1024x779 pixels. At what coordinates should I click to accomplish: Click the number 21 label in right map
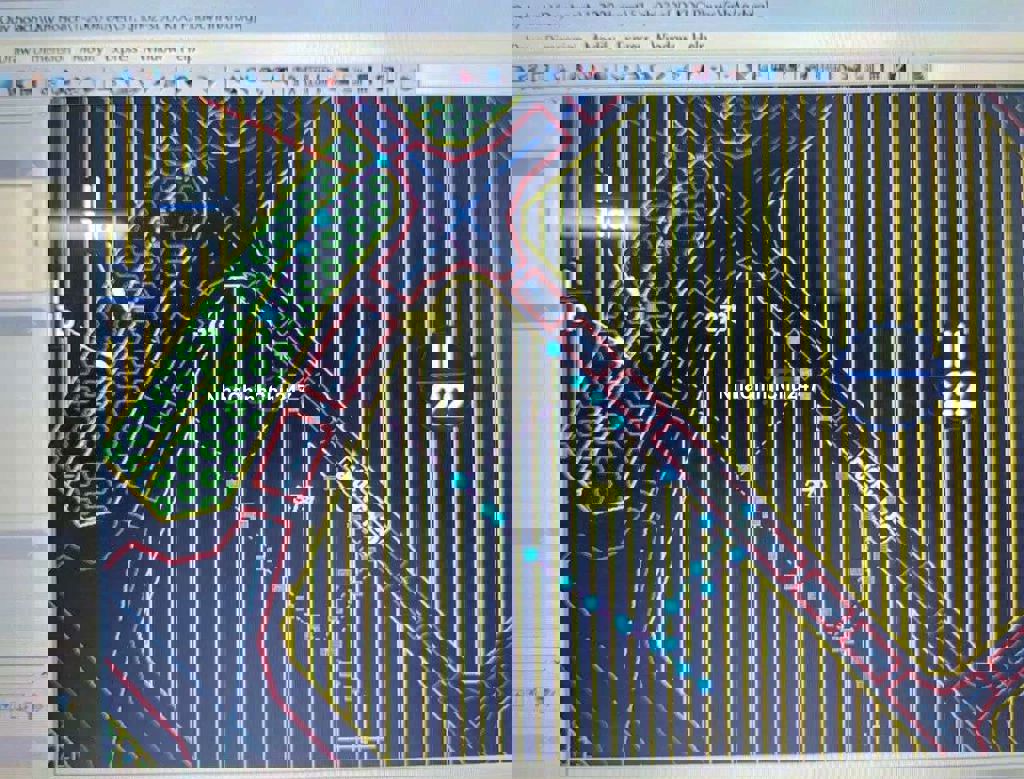click(714, 319)
